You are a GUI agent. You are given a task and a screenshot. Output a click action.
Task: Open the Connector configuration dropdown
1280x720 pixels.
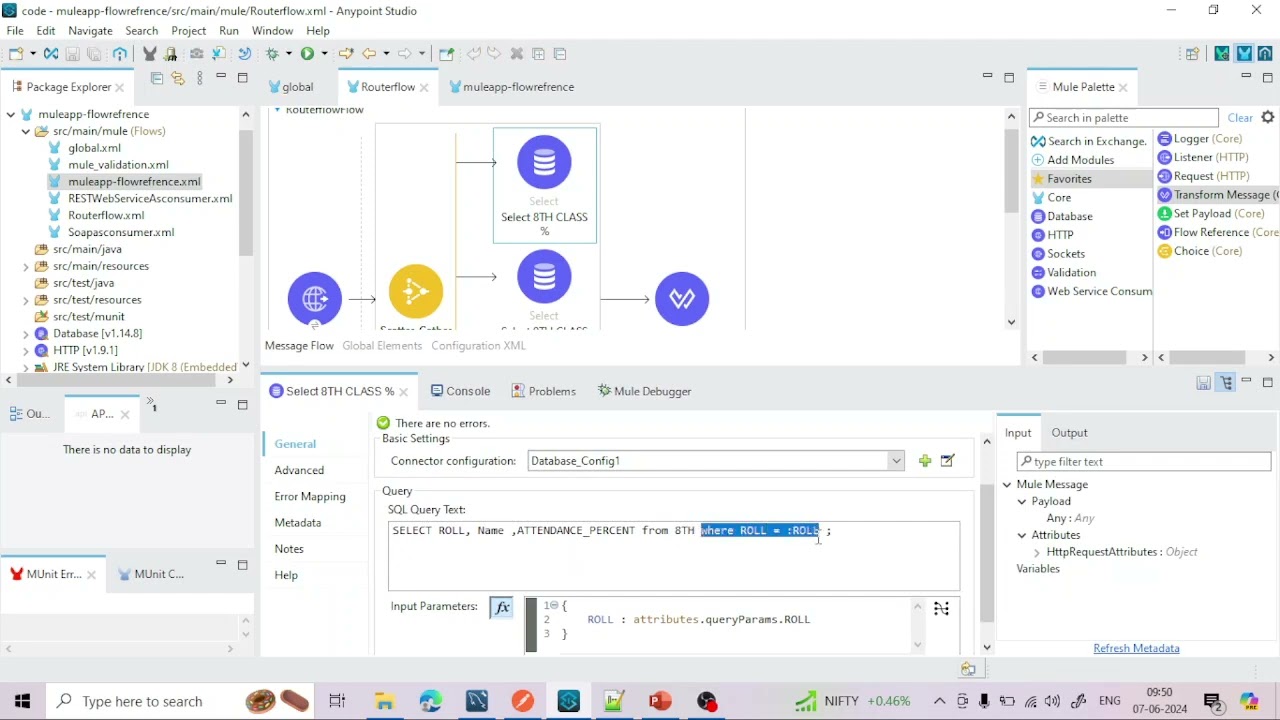tap(896, 461)
